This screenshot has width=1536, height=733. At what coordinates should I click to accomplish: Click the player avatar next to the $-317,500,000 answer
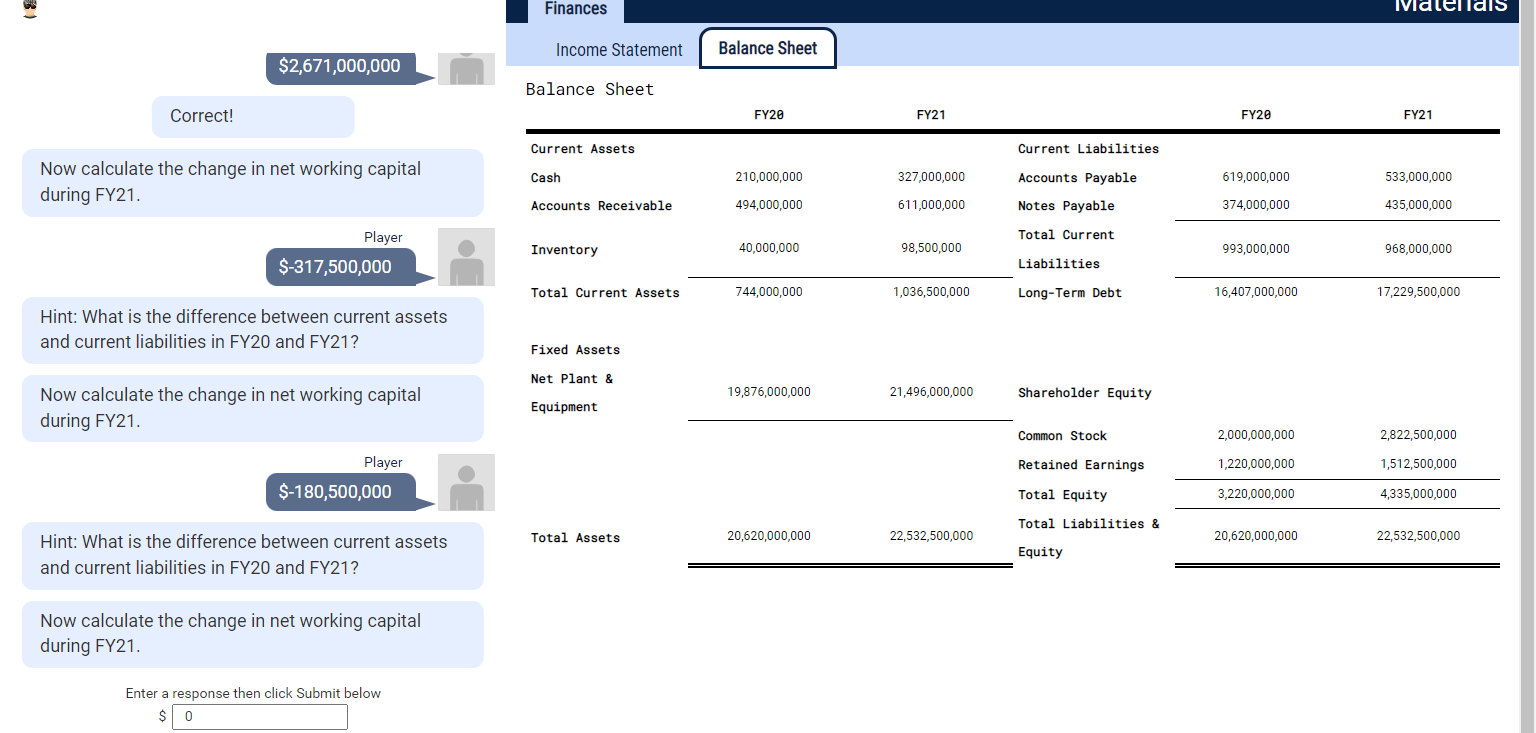[x=466, y=257]
